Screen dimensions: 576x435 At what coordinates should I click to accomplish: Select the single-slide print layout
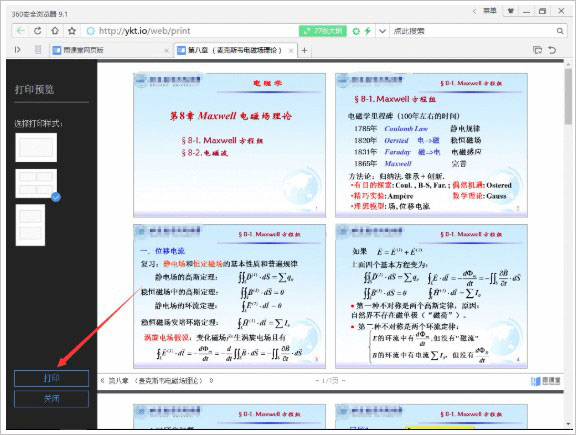(x=36, y=147)
